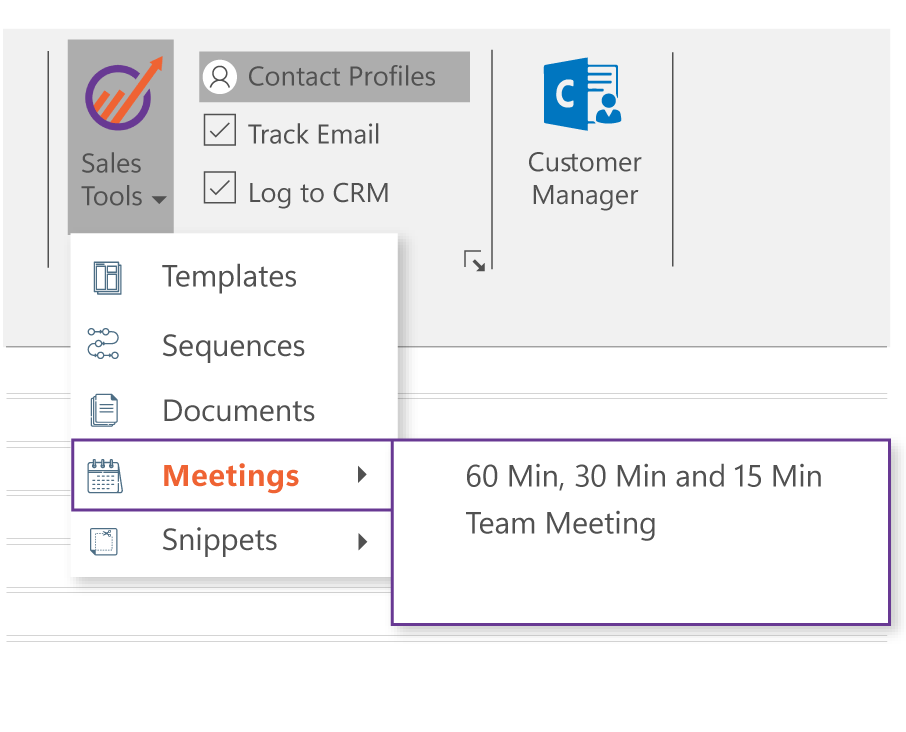Screen dimensions: 906x732
Task: Expand the Sales Tools dropdown arrow
Action: pyautogui.click(x=159, y=199)
